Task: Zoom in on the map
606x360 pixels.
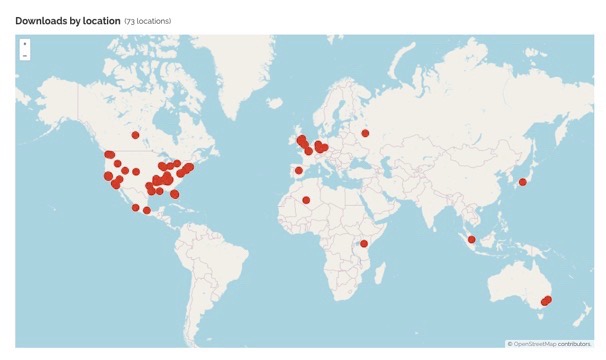Action: click(25, 44)
